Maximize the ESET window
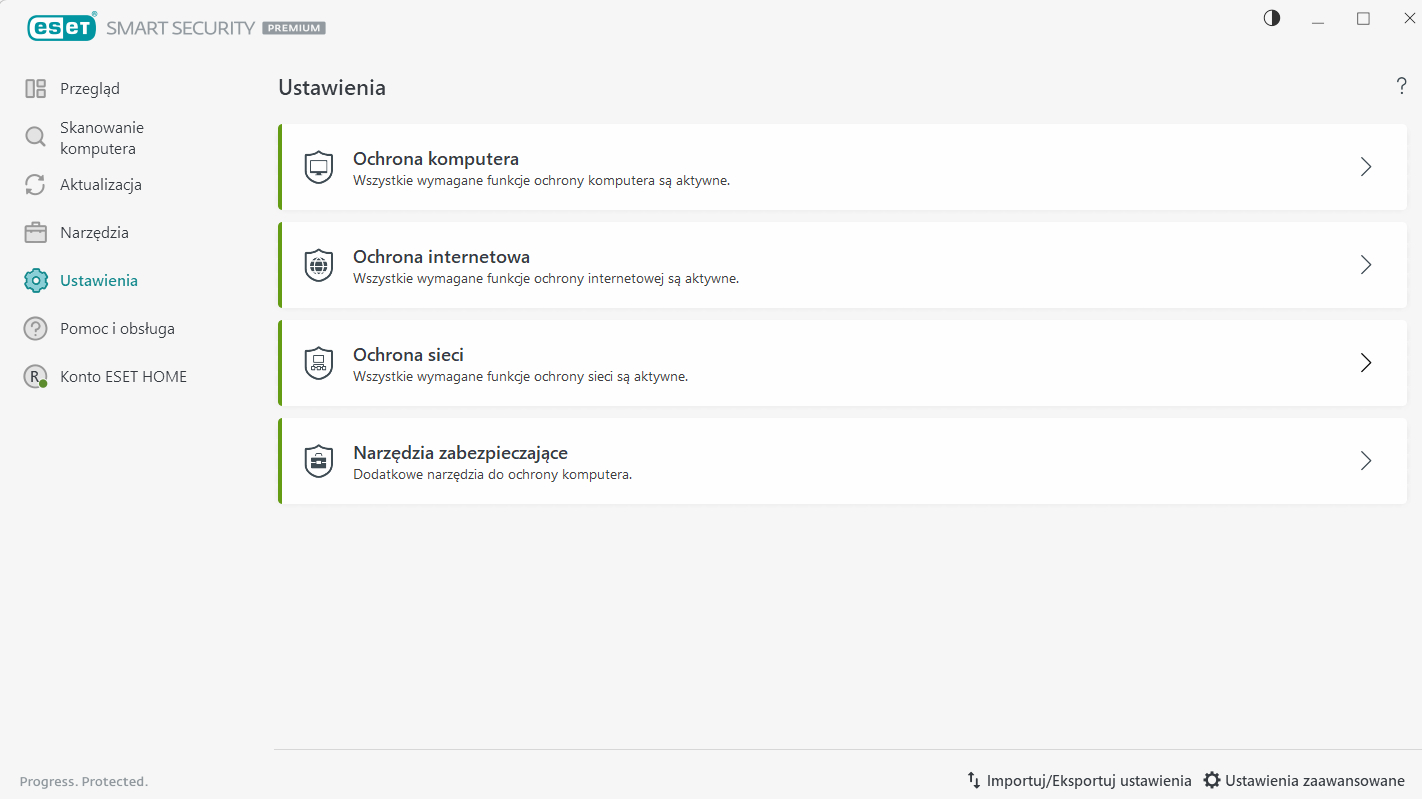This screenshot has height=799, width=1422. coord(1363,18)
